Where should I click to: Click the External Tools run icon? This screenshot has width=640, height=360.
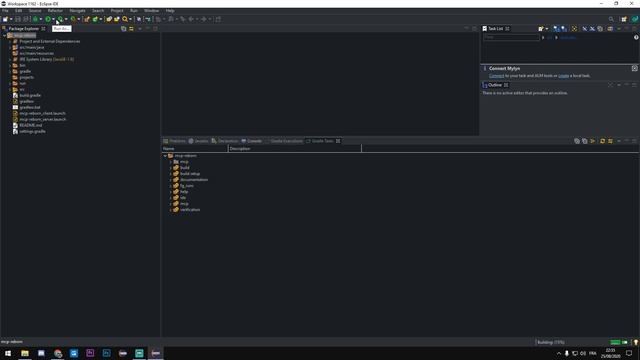point(73,19)
